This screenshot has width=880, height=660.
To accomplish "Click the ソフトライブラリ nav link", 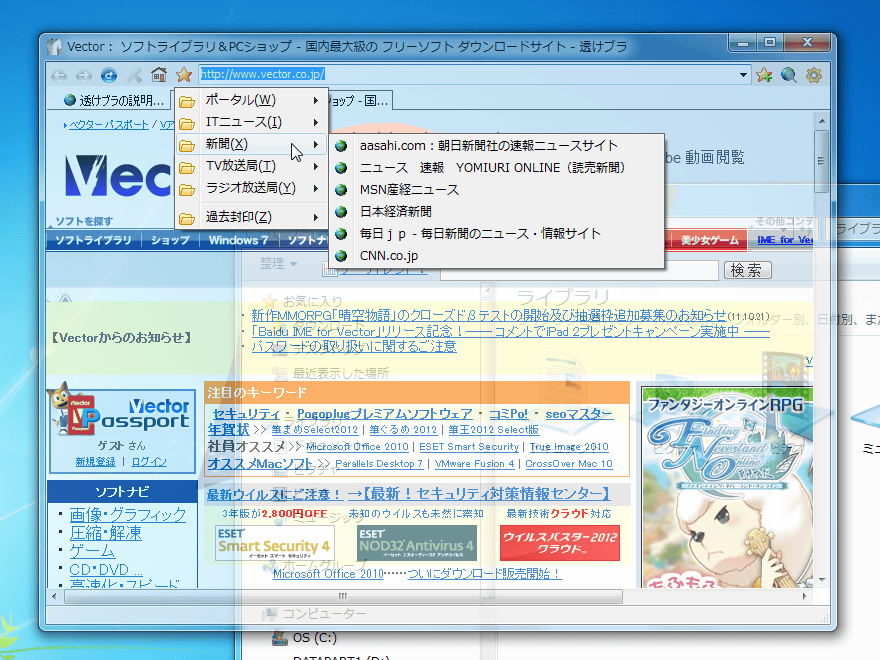I will 93,240.
